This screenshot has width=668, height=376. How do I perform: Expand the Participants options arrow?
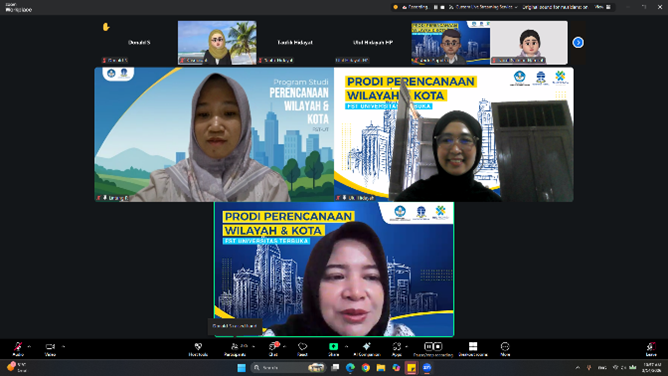point(253,347)
